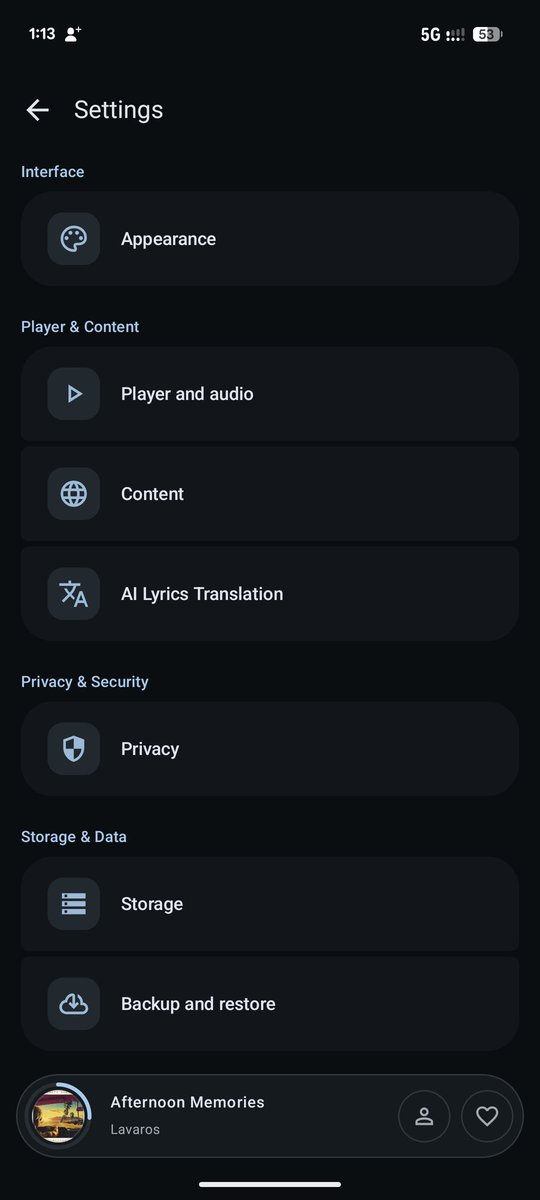Open Player and audio settings
This screenshot has width=540, height=1200.
click(270, 394)
